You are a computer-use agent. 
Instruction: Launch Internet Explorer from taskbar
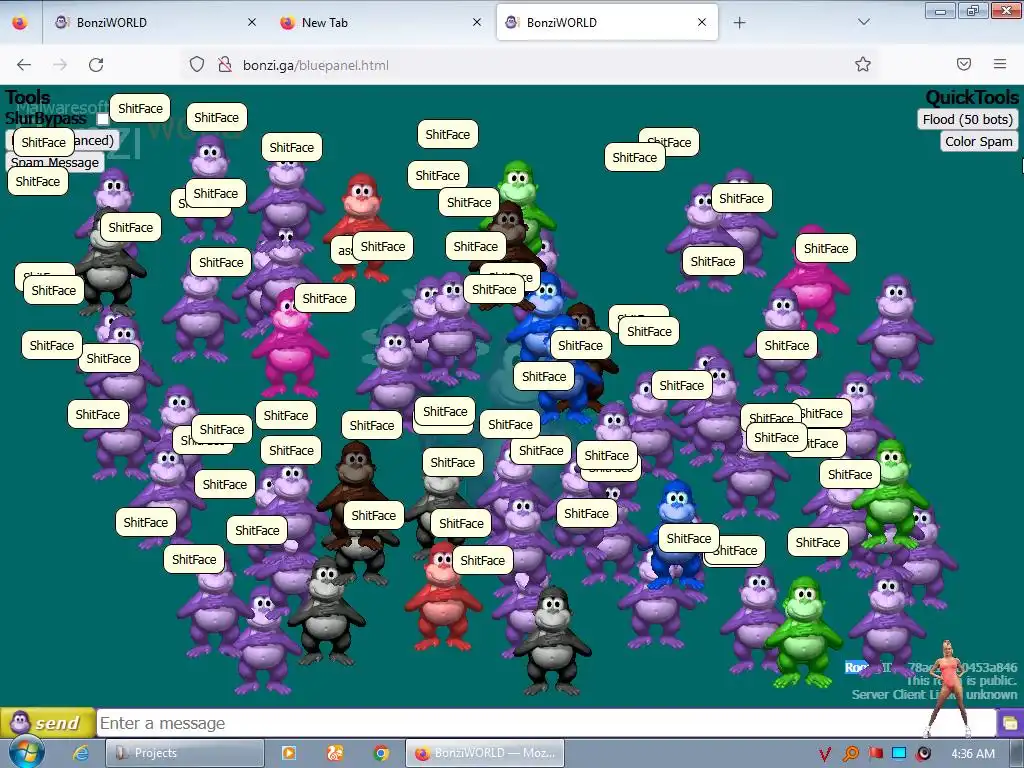tap(80, 753)
